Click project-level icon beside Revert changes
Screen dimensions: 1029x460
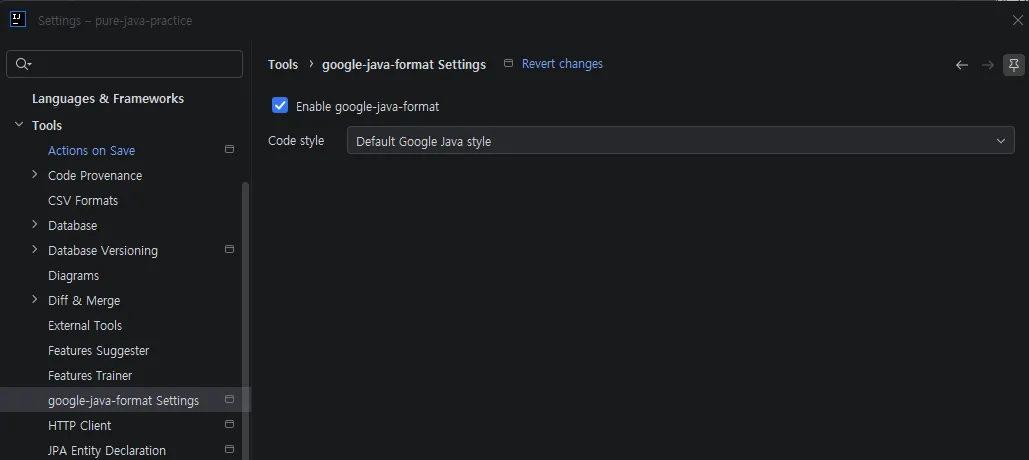(x=508, y=63)
